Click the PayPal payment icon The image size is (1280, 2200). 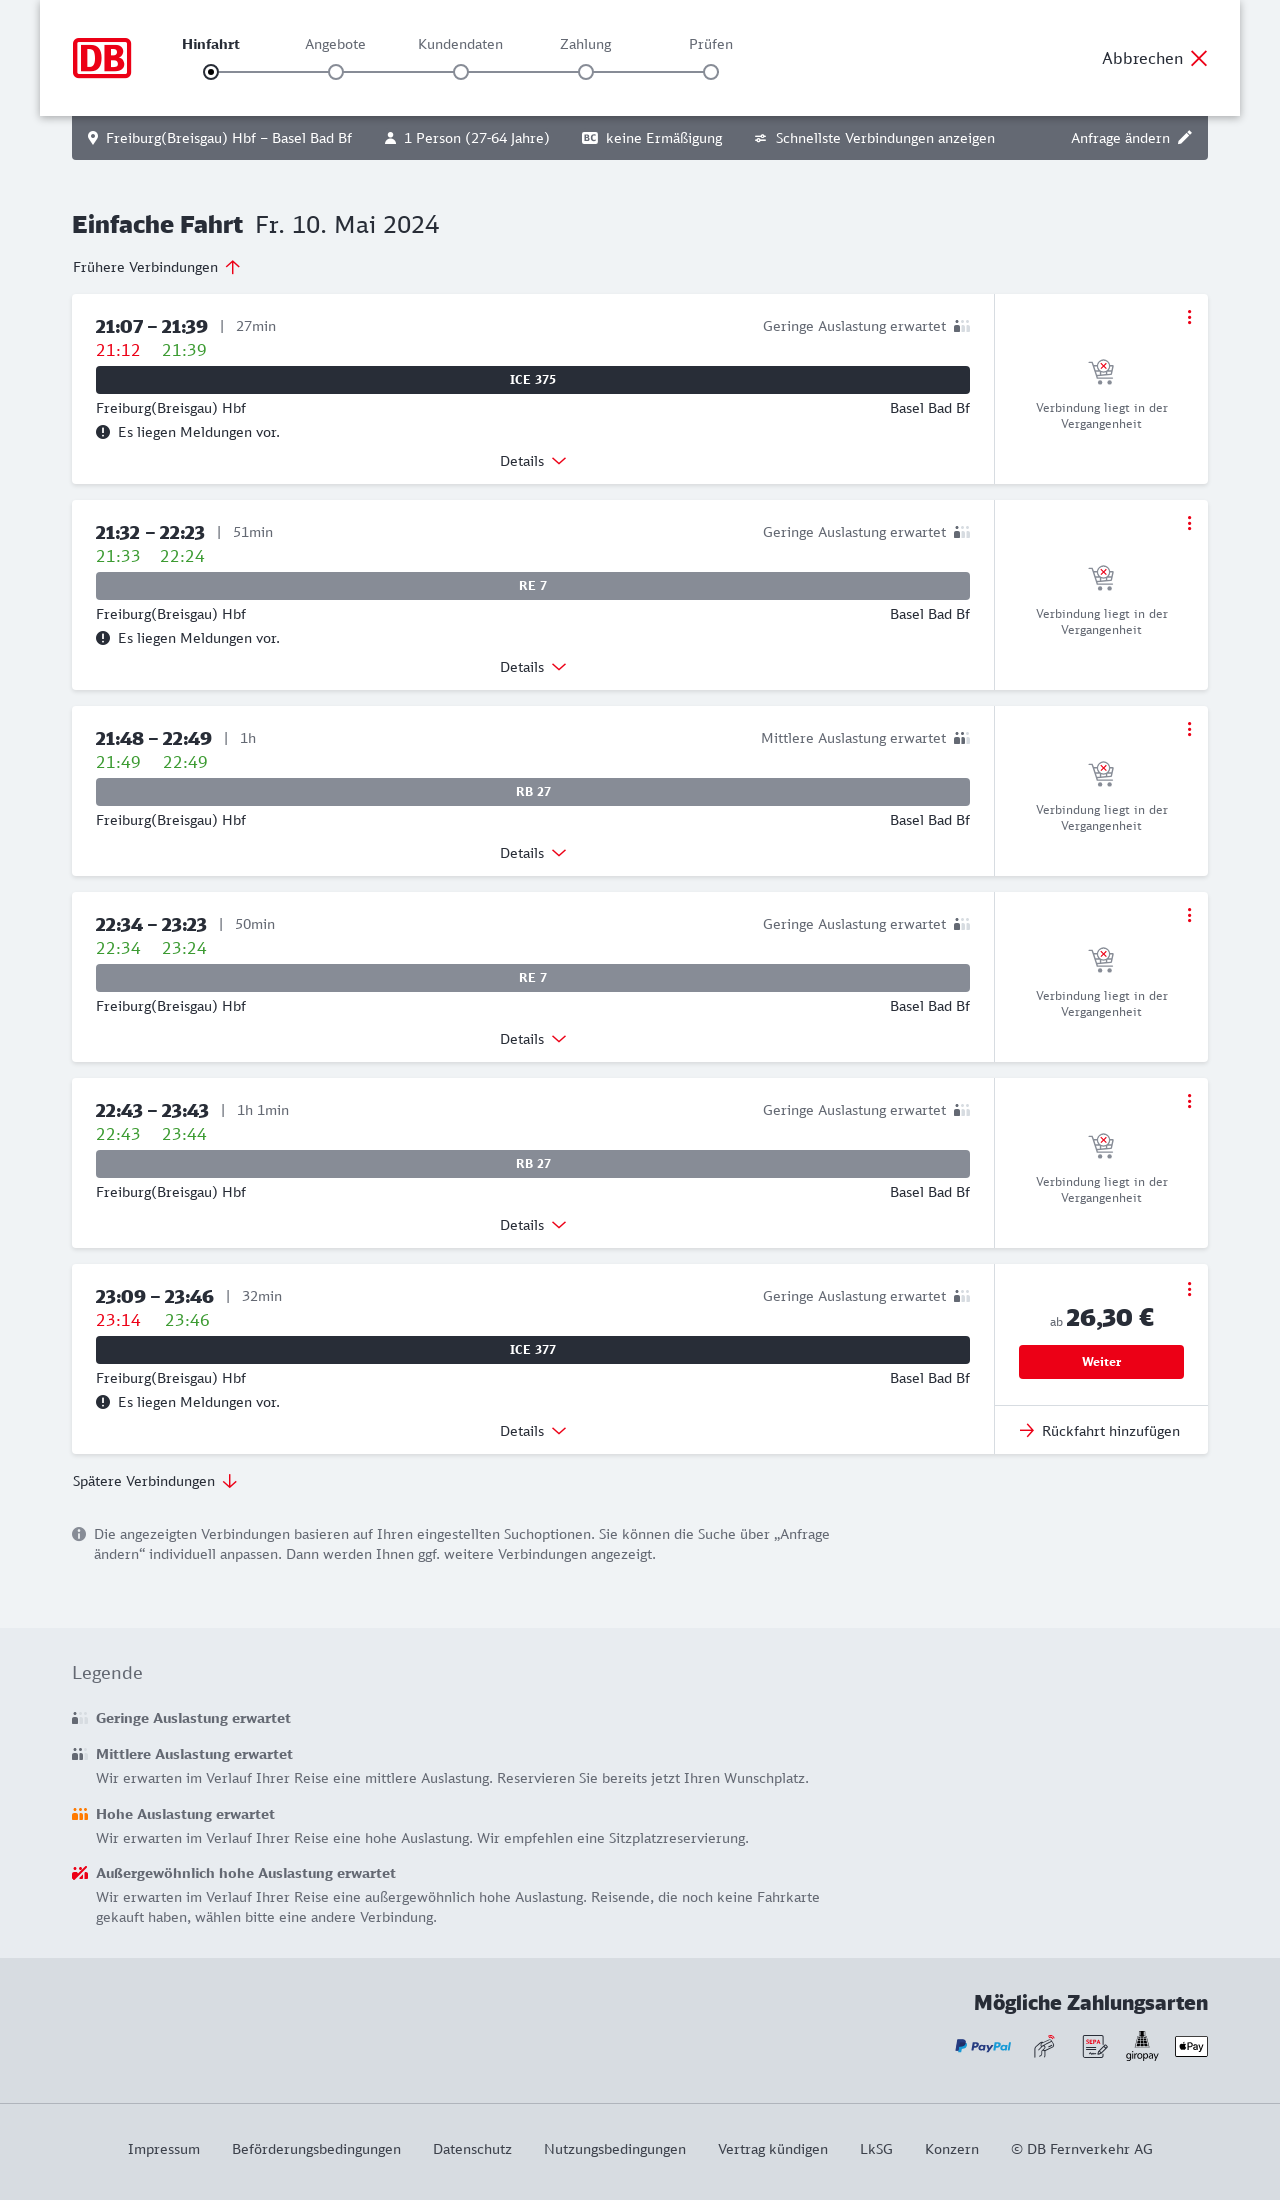coord(983,2046)
